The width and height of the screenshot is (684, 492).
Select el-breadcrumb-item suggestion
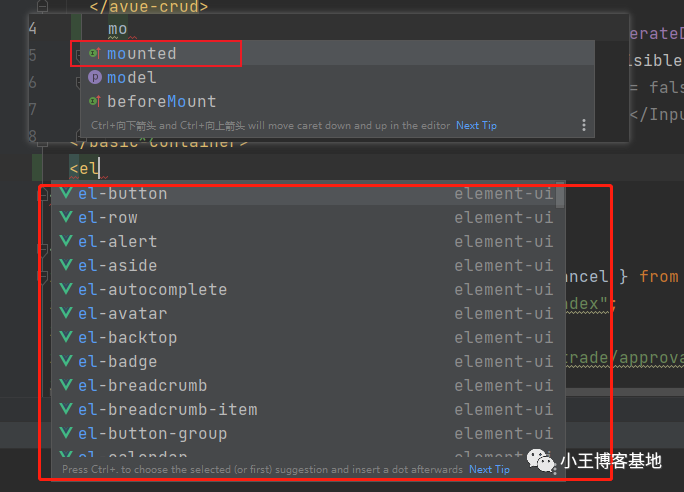[x=304, y=410]
